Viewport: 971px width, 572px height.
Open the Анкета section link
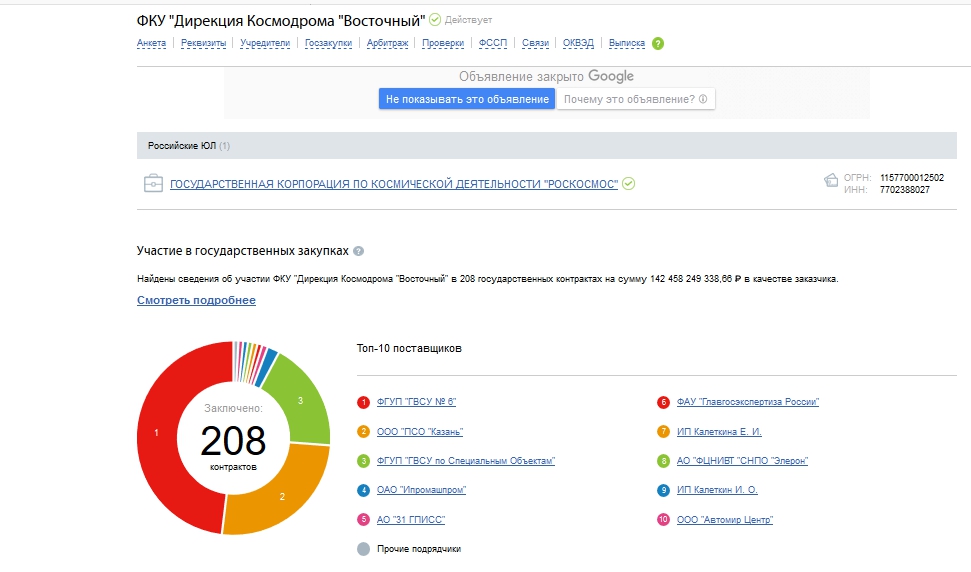(151, 43)
